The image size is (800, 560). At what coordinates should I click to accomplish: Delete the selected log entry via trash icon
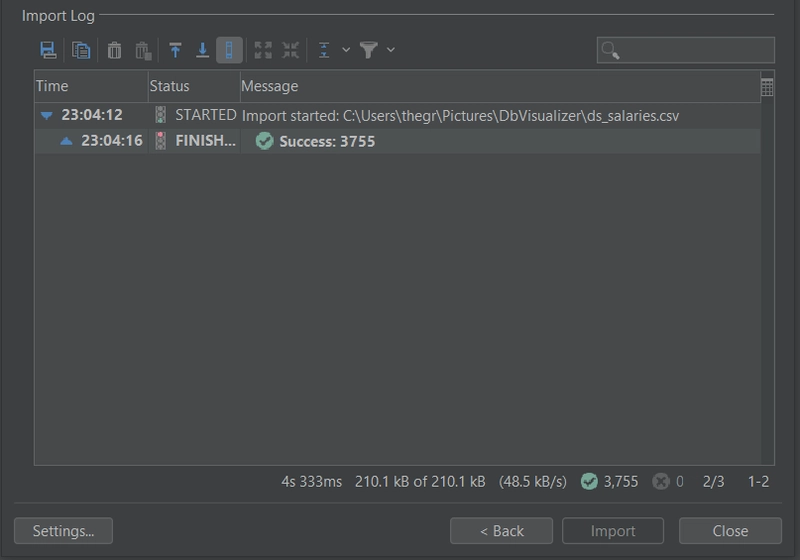114,50
